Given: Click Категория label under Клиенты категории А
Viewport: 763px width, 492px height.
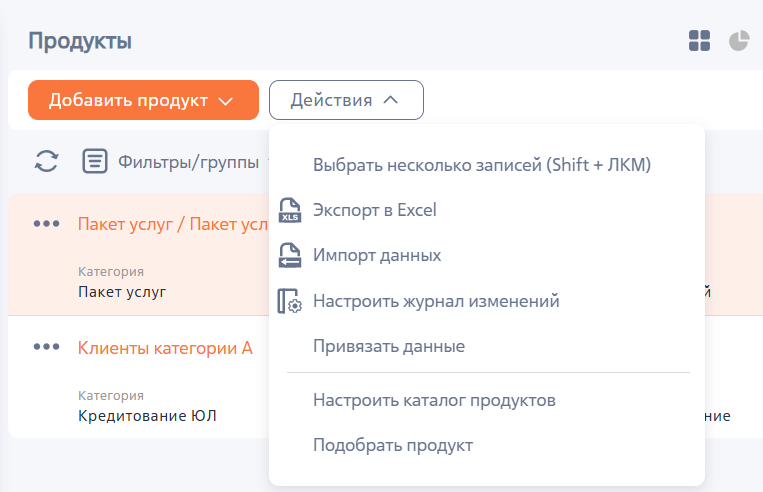Looking at the screenshot, I should click(x=111, y=396).
